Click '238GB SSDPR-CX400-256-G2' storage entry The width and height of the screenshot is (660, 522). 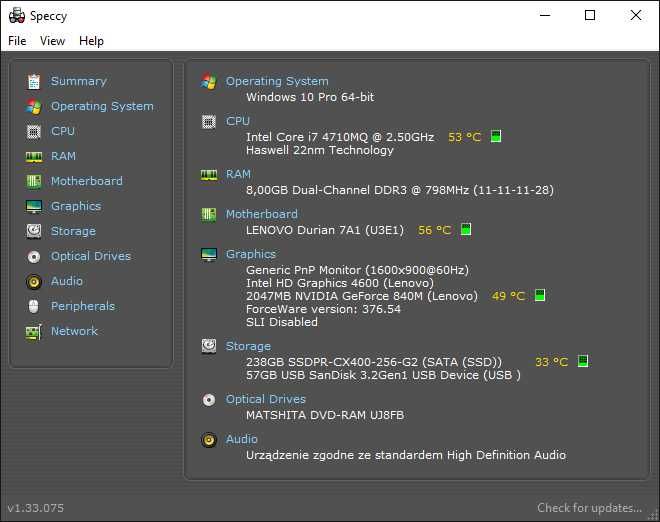click(x=374, y=362)
